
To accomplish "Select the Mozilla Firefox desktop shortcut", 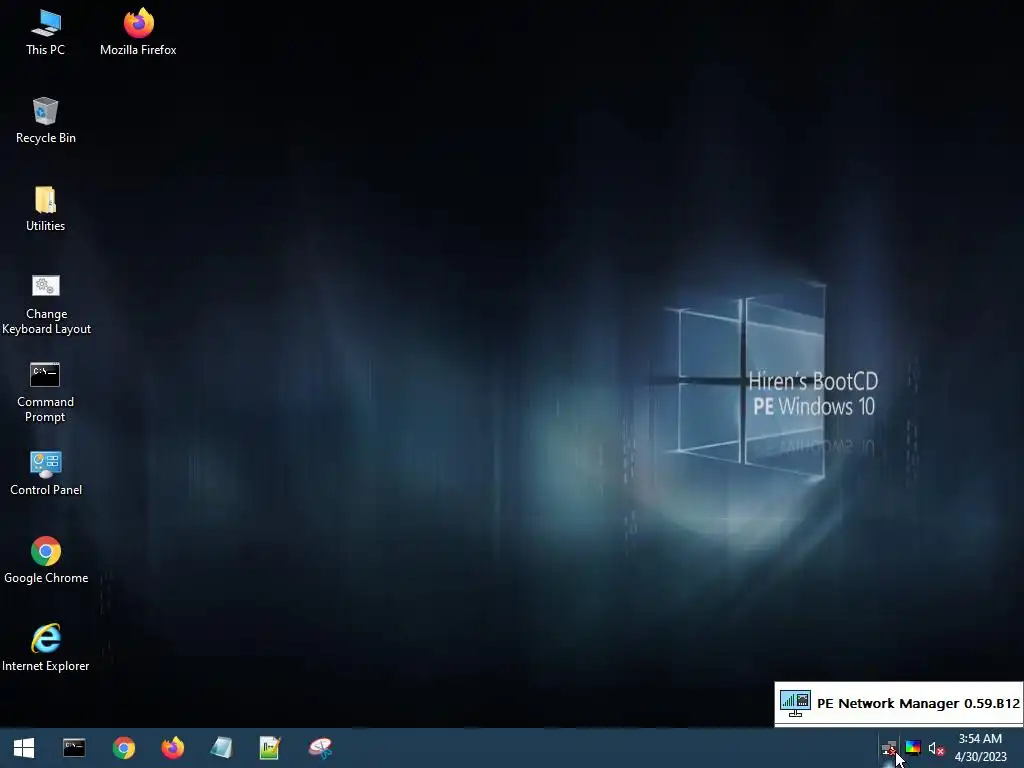I will tap(138, 33).
